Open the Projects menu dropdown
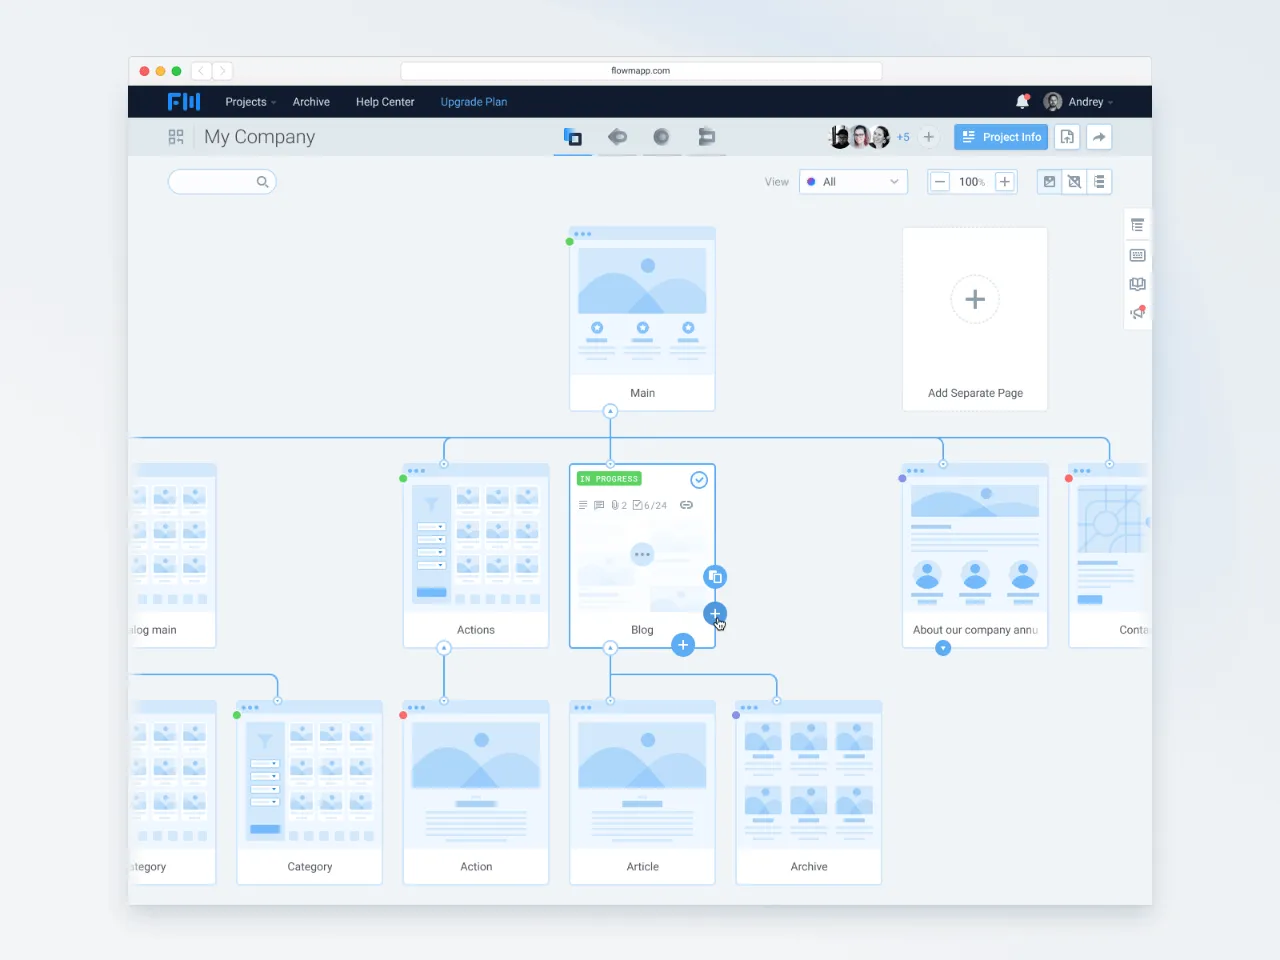The height and width of the screenshot is (960, 1280). point(247,101)
